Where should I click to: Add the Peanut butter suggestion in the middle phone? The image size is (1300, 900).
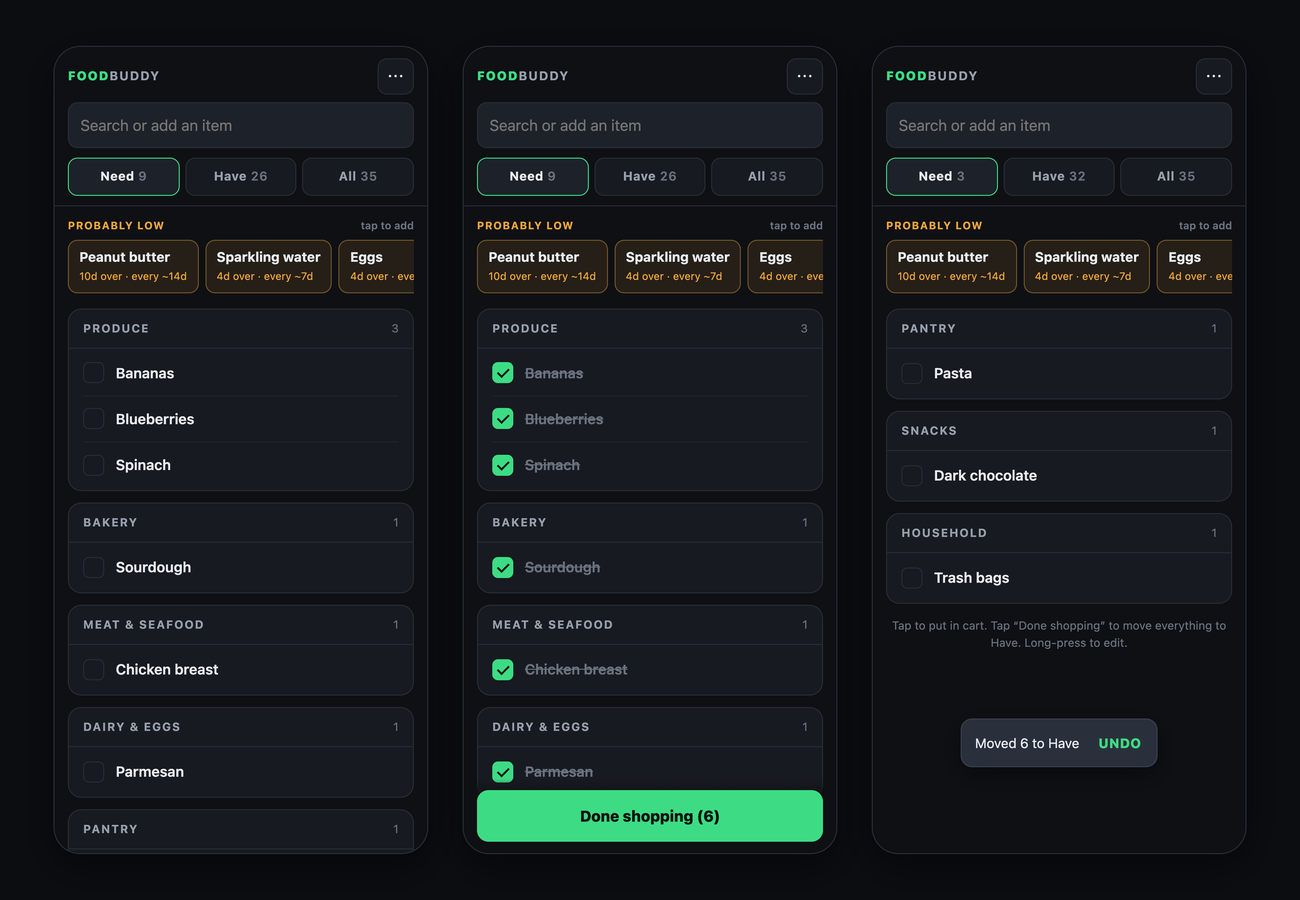tap(542, 266)
